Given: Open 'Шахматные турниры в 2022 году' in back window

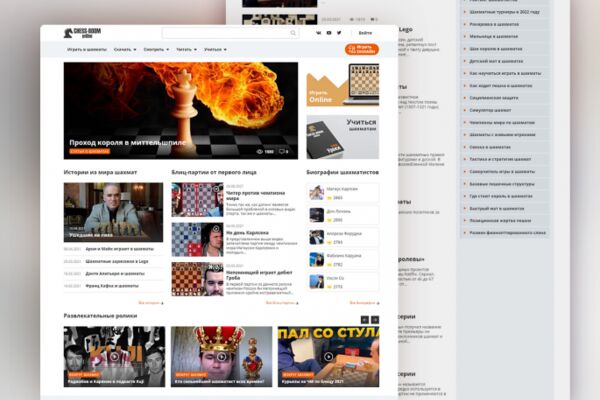Looking at the screenshot, I should point(504,12).
